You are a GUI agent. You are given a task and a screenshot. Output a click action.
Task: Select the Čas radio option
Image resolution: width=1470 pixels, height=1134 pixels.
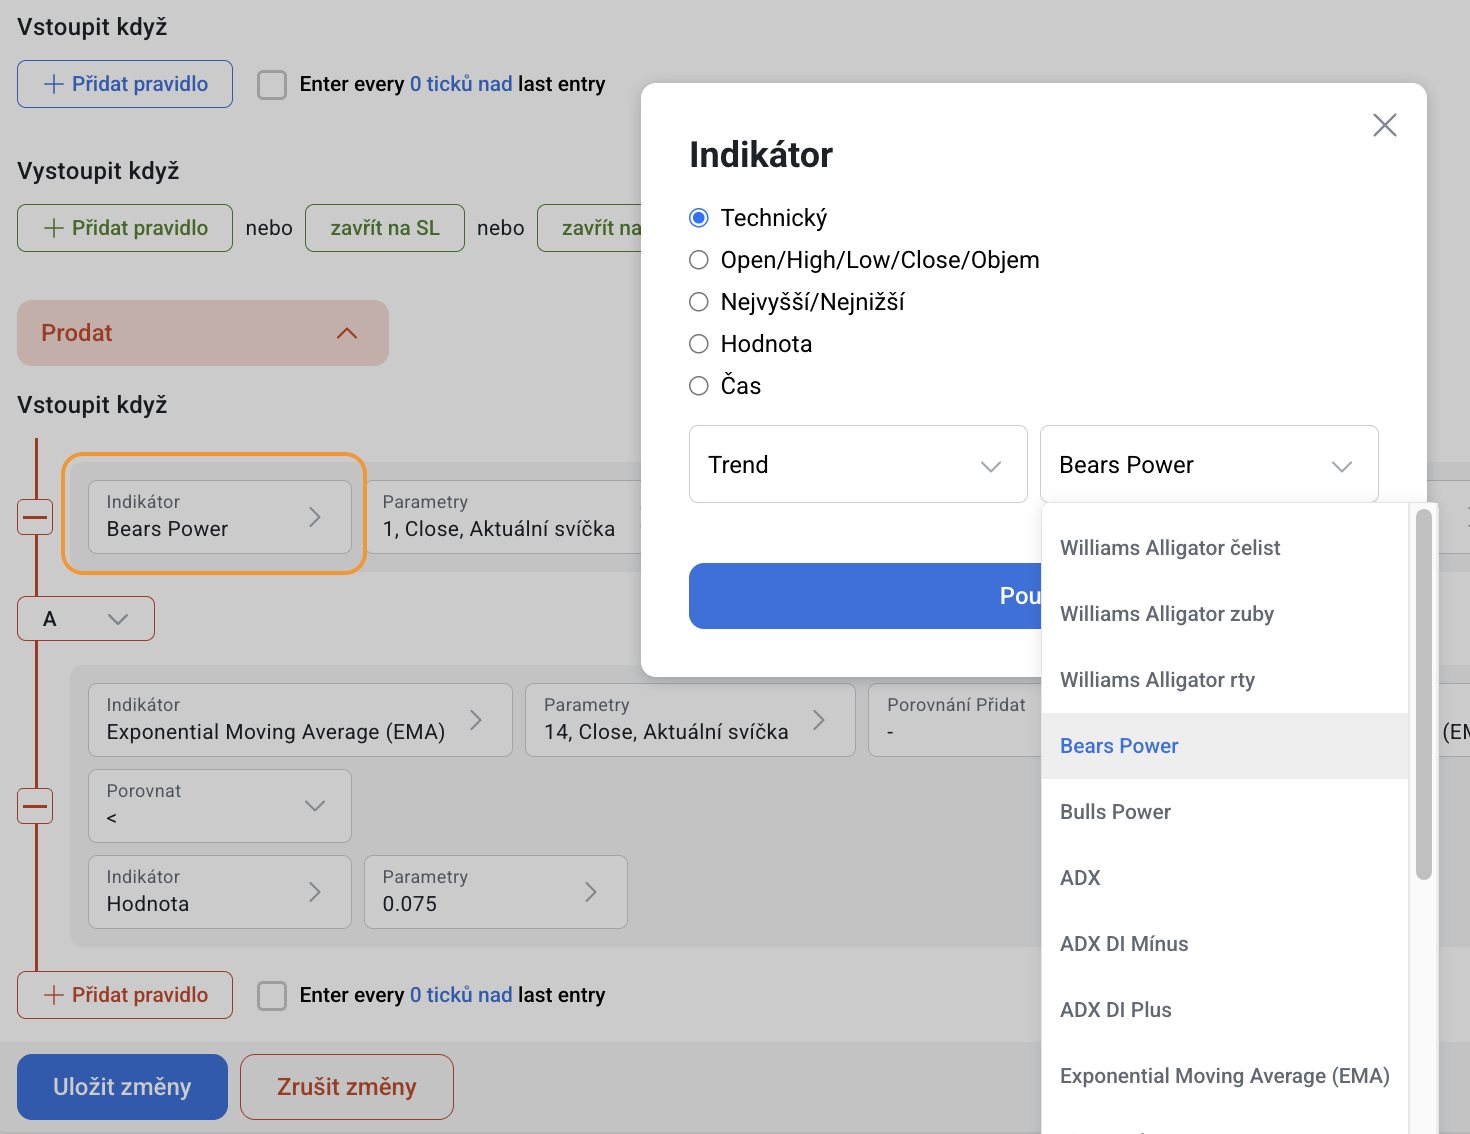[699, 386]
